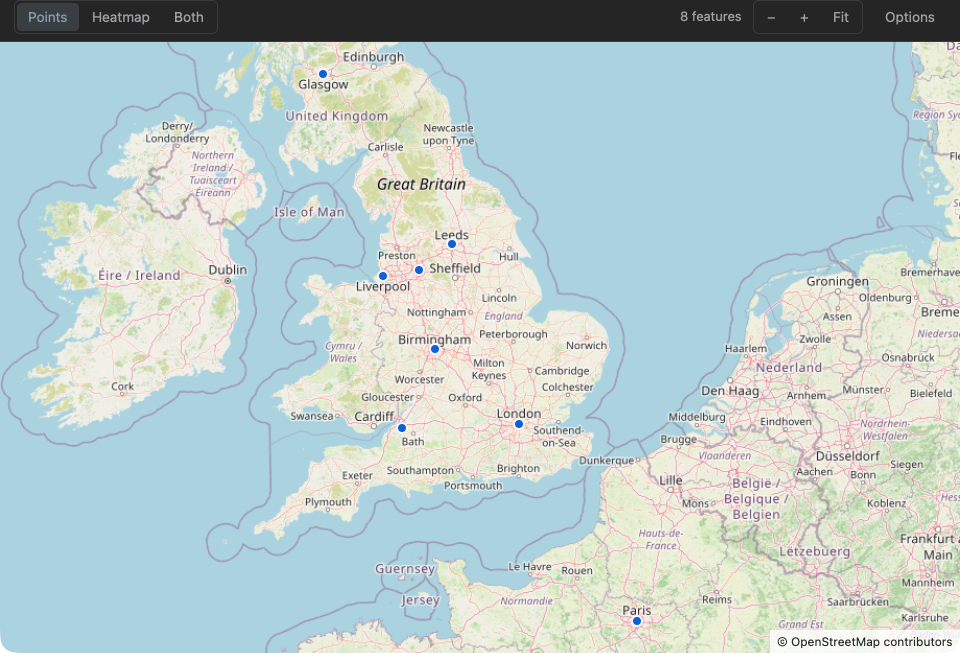Click the 'Exeter' city label
960x653 pixels.
358,476
